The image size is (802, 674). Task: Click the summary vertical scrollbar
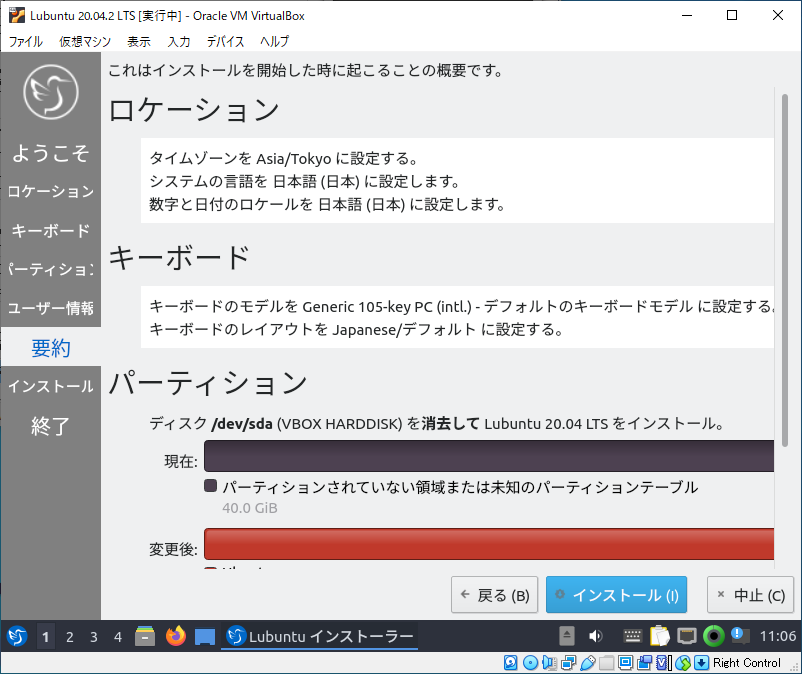(785, 269)
